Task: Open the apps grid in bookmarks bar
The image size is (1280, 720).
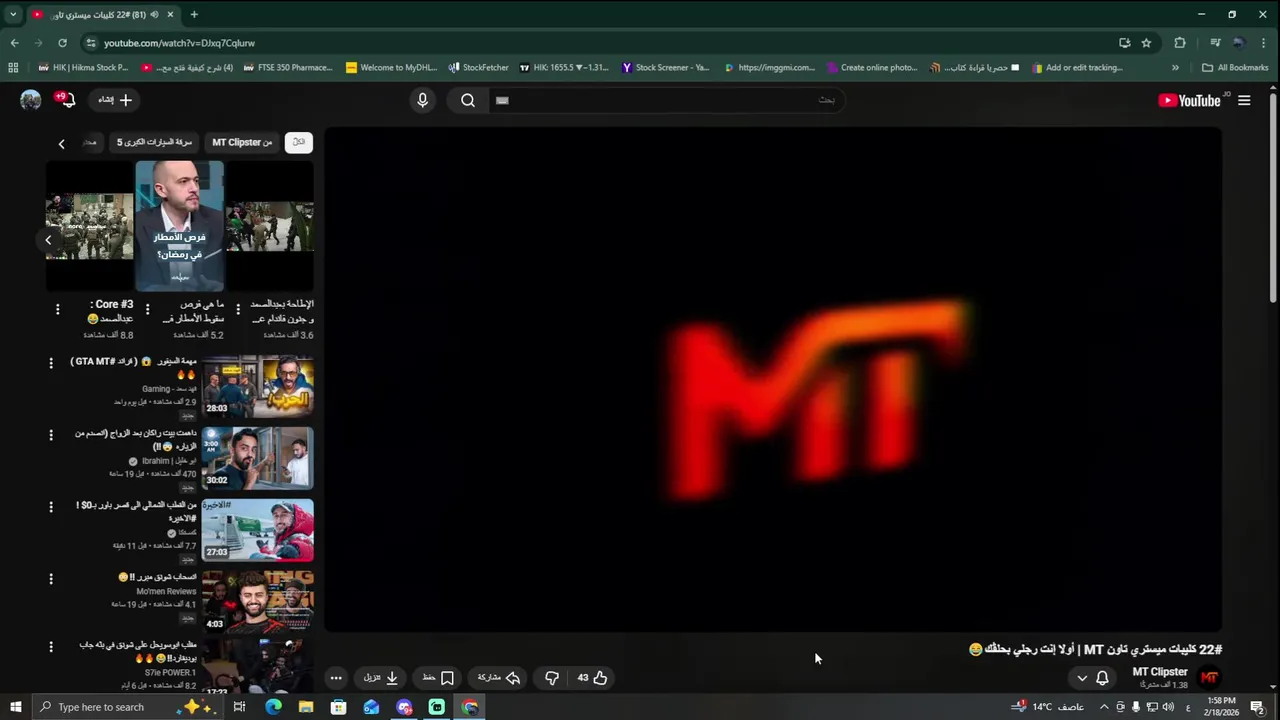Action: pos(13,68)
